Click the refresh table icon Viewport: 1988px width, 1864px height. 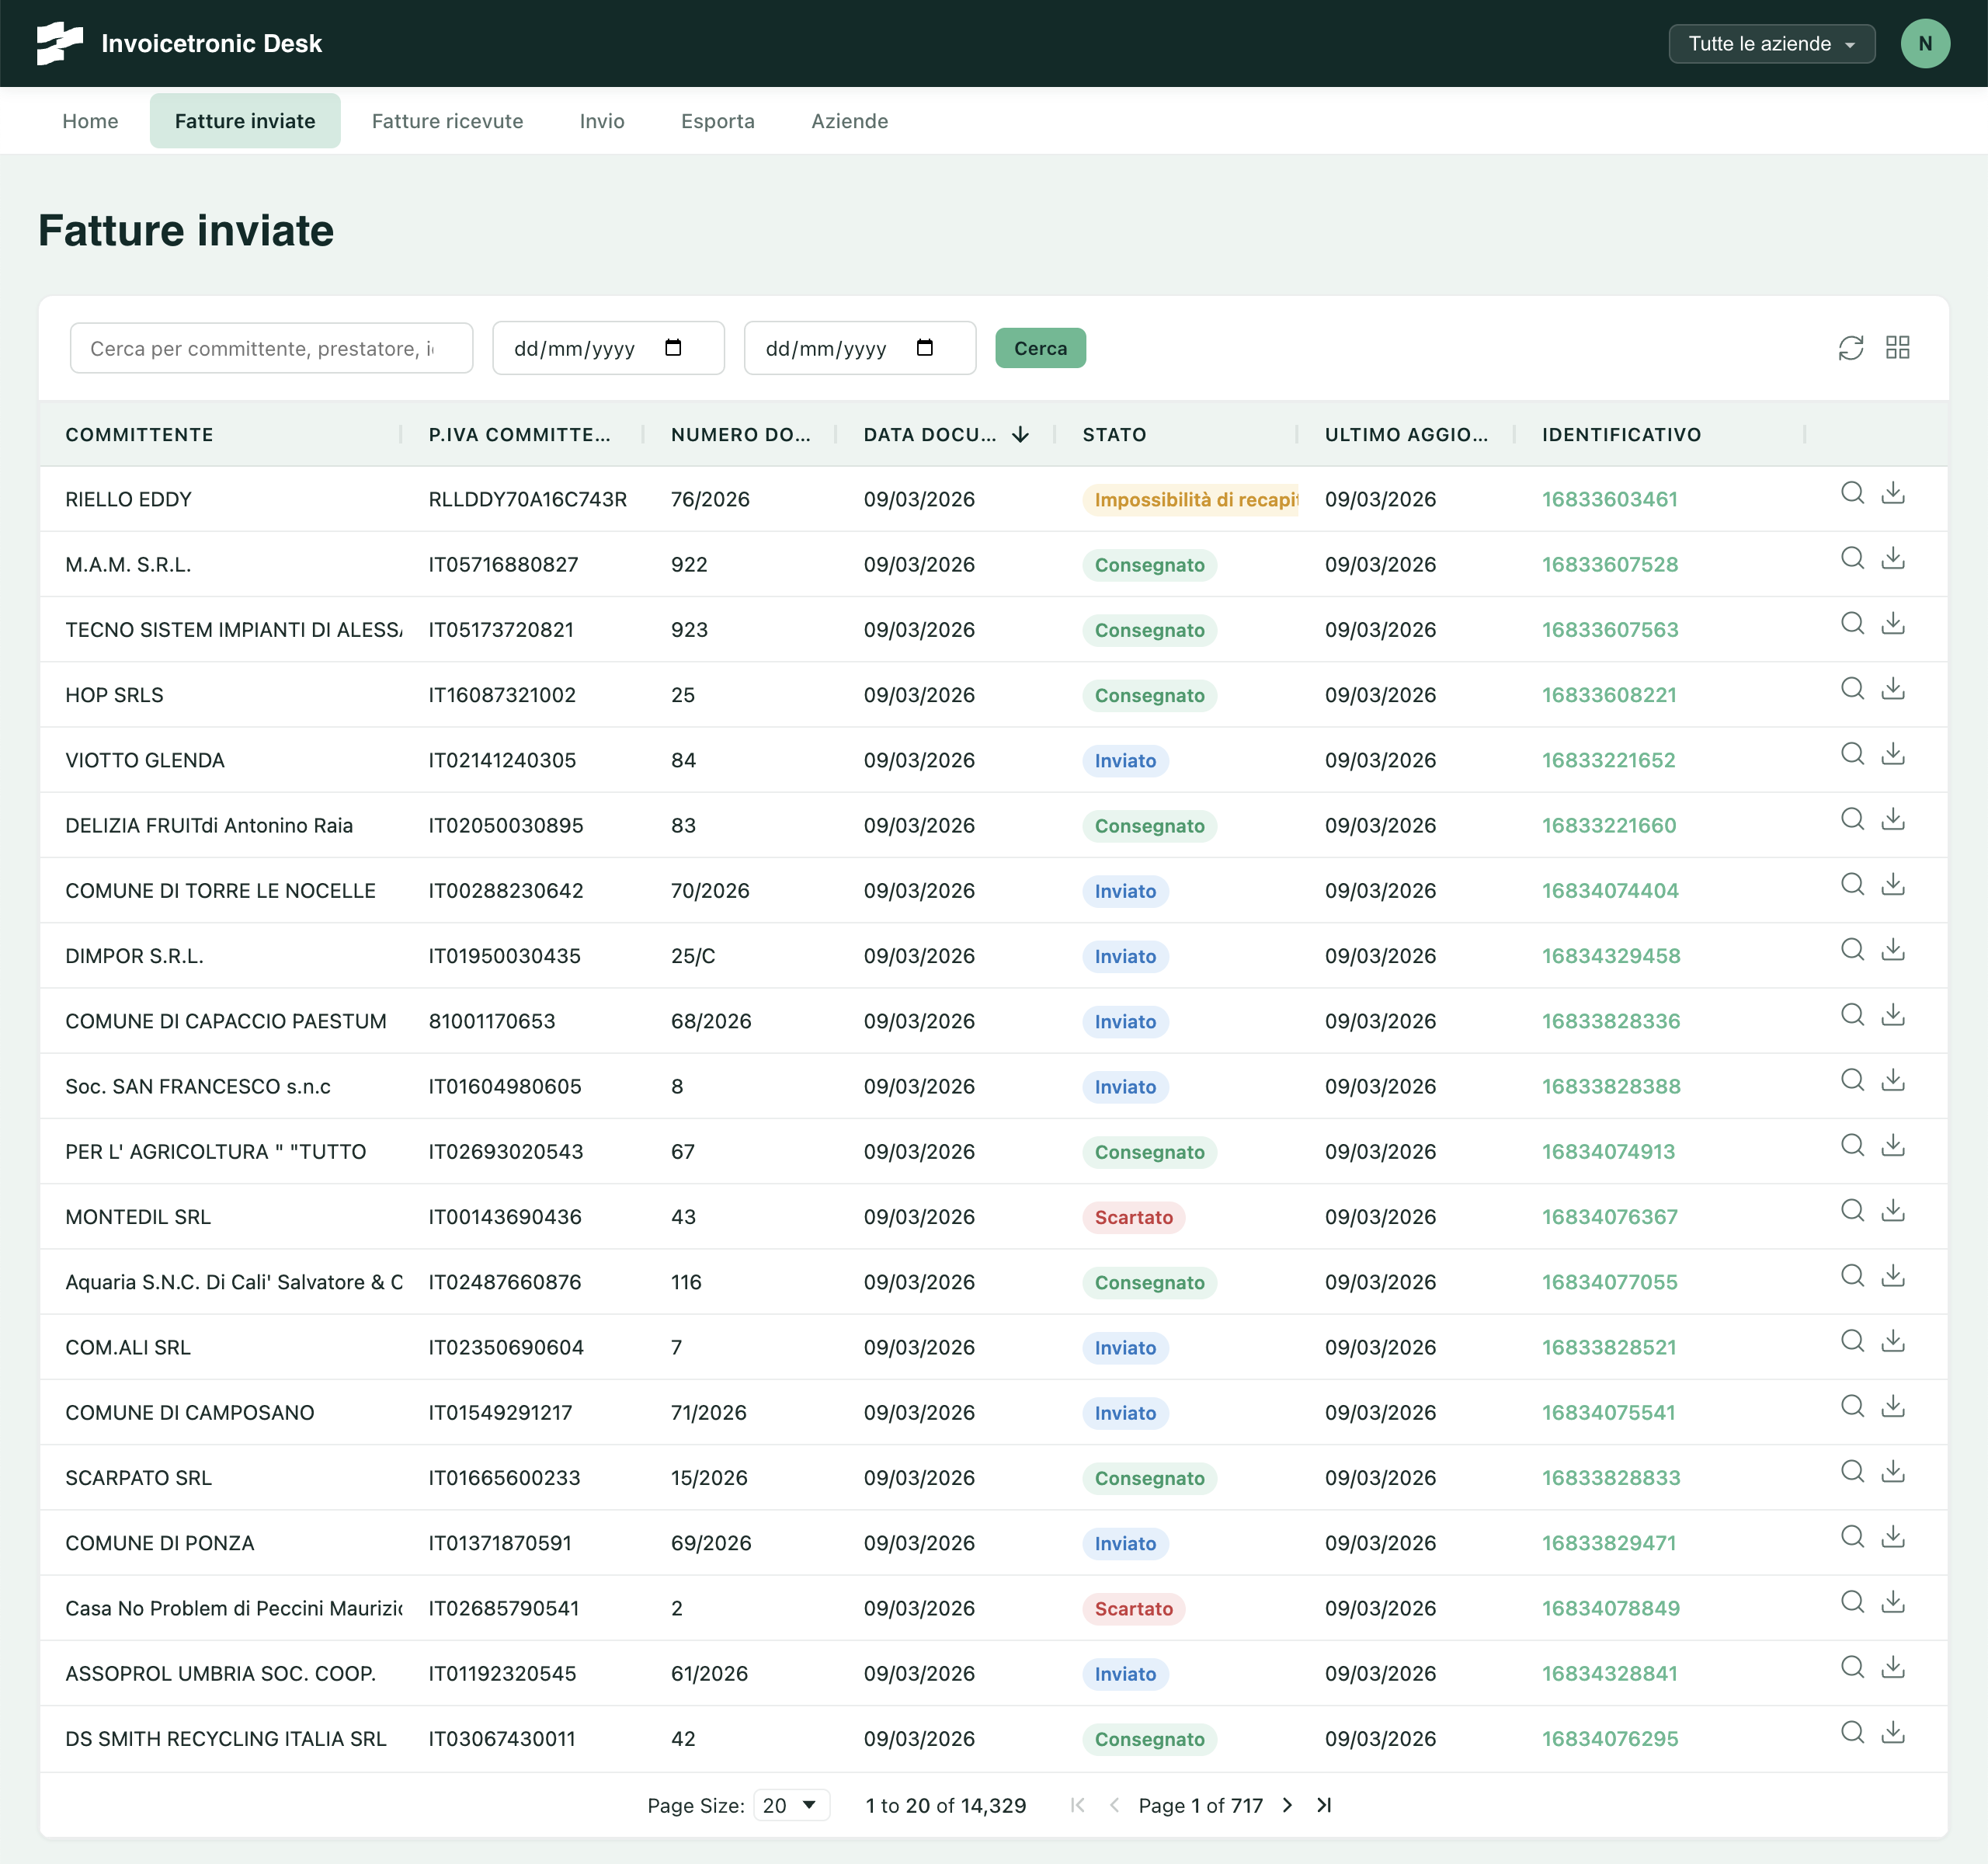[1850, 348]
